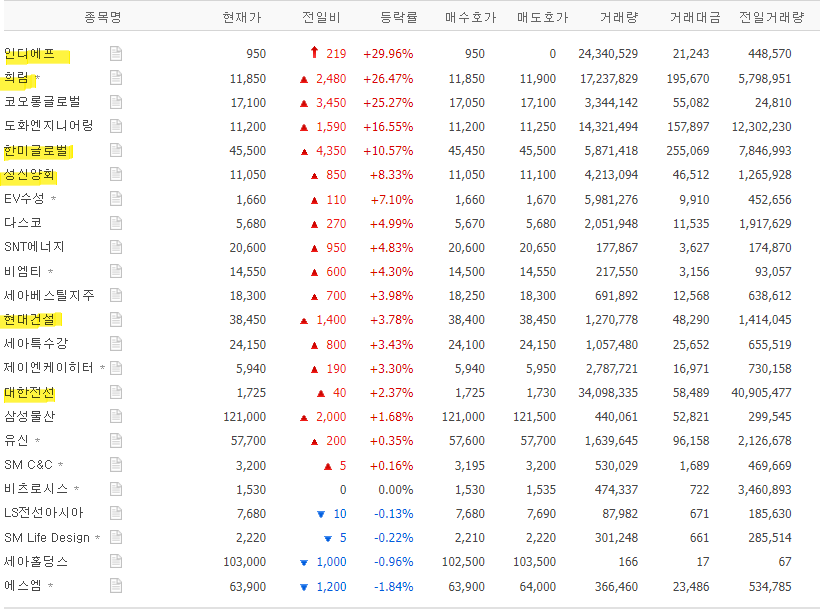Open the 비엠티 stock link
This screenshot has width=820, height=609.
pyautogui.click(x=22, y=271)
